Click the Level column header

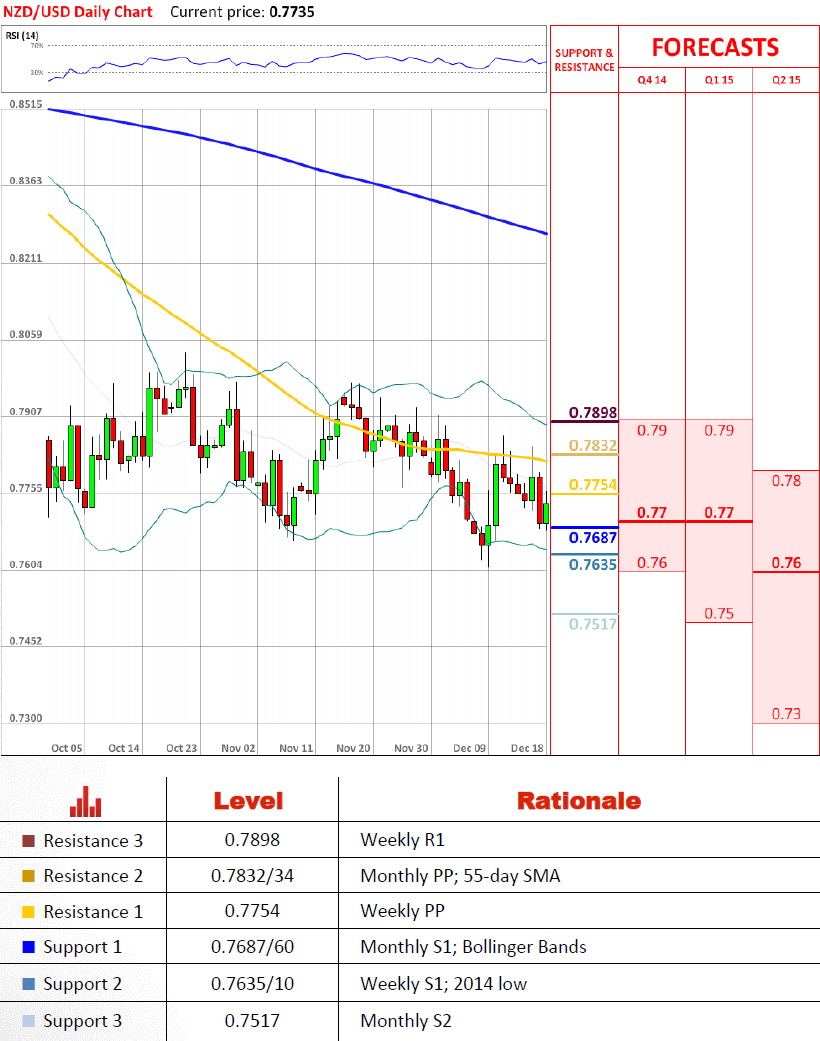pyautogui.click(x=248, y=801)
